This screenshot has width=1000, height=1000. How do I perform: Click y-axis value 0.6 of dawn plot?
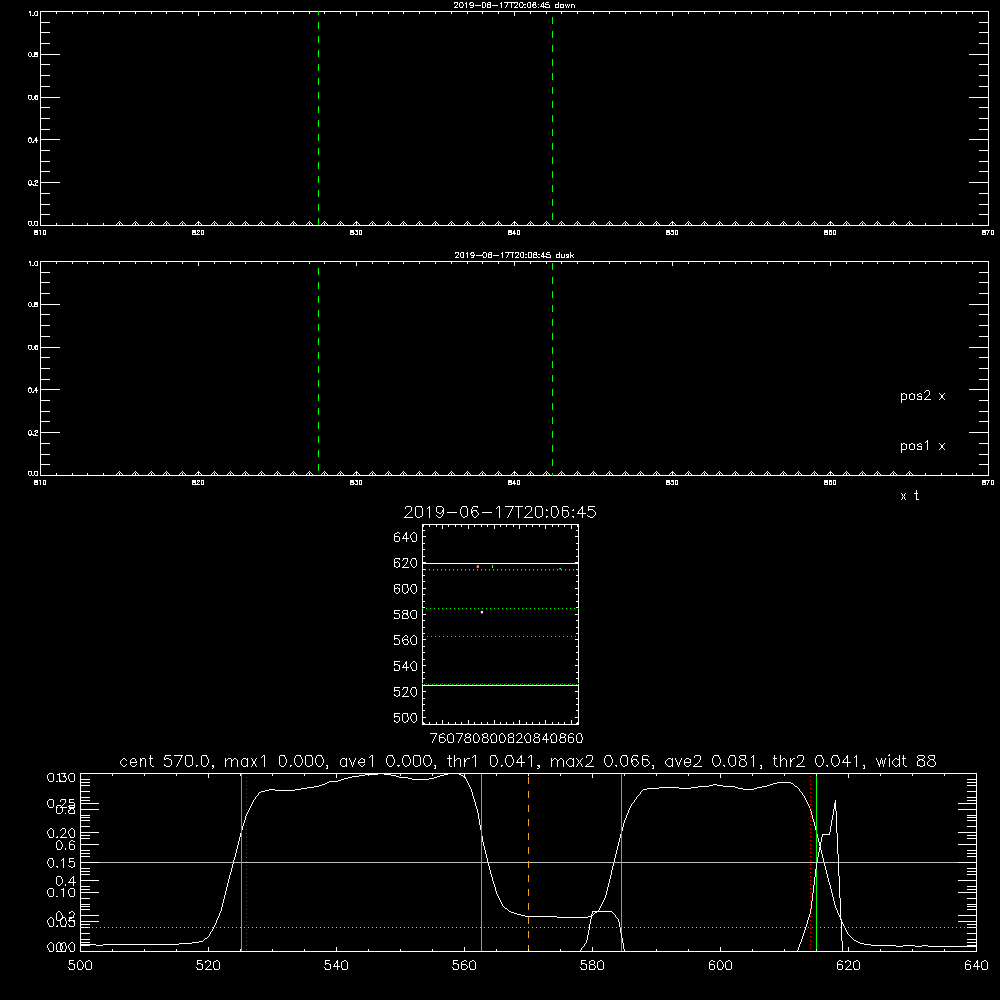33,98
